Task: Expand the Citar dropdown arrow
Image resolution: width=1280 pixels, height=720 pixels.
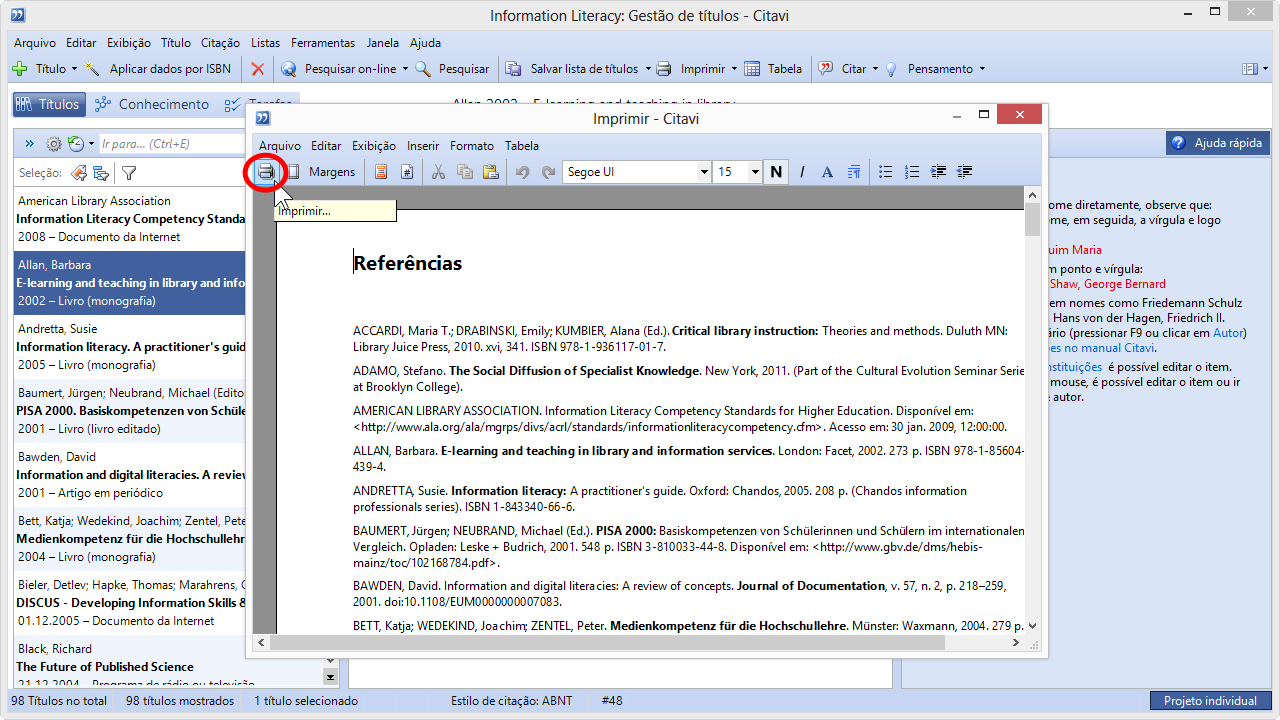Action: point(875,69)
